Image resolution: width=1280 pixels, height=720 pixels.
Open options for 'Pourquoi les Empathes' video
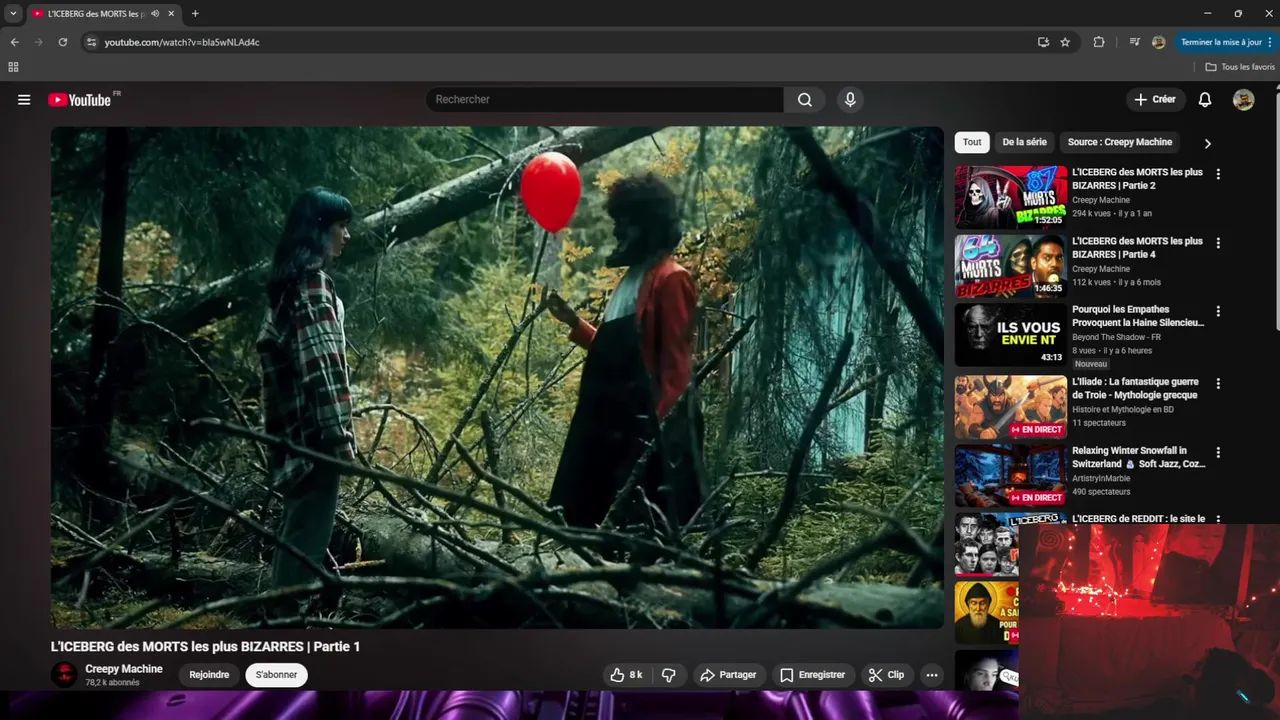coord(1218,311)
